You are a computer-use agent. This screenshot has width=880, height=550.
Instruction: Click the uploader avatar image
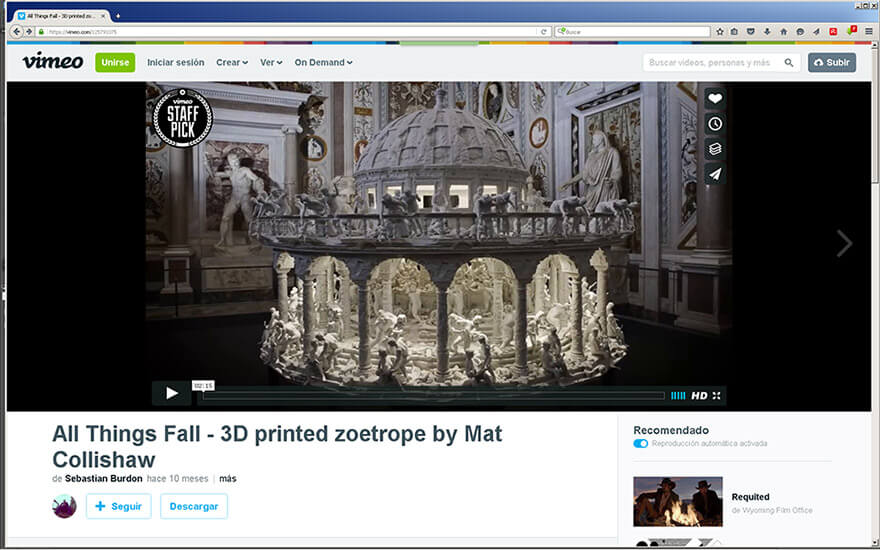click(x=65, y=506)
